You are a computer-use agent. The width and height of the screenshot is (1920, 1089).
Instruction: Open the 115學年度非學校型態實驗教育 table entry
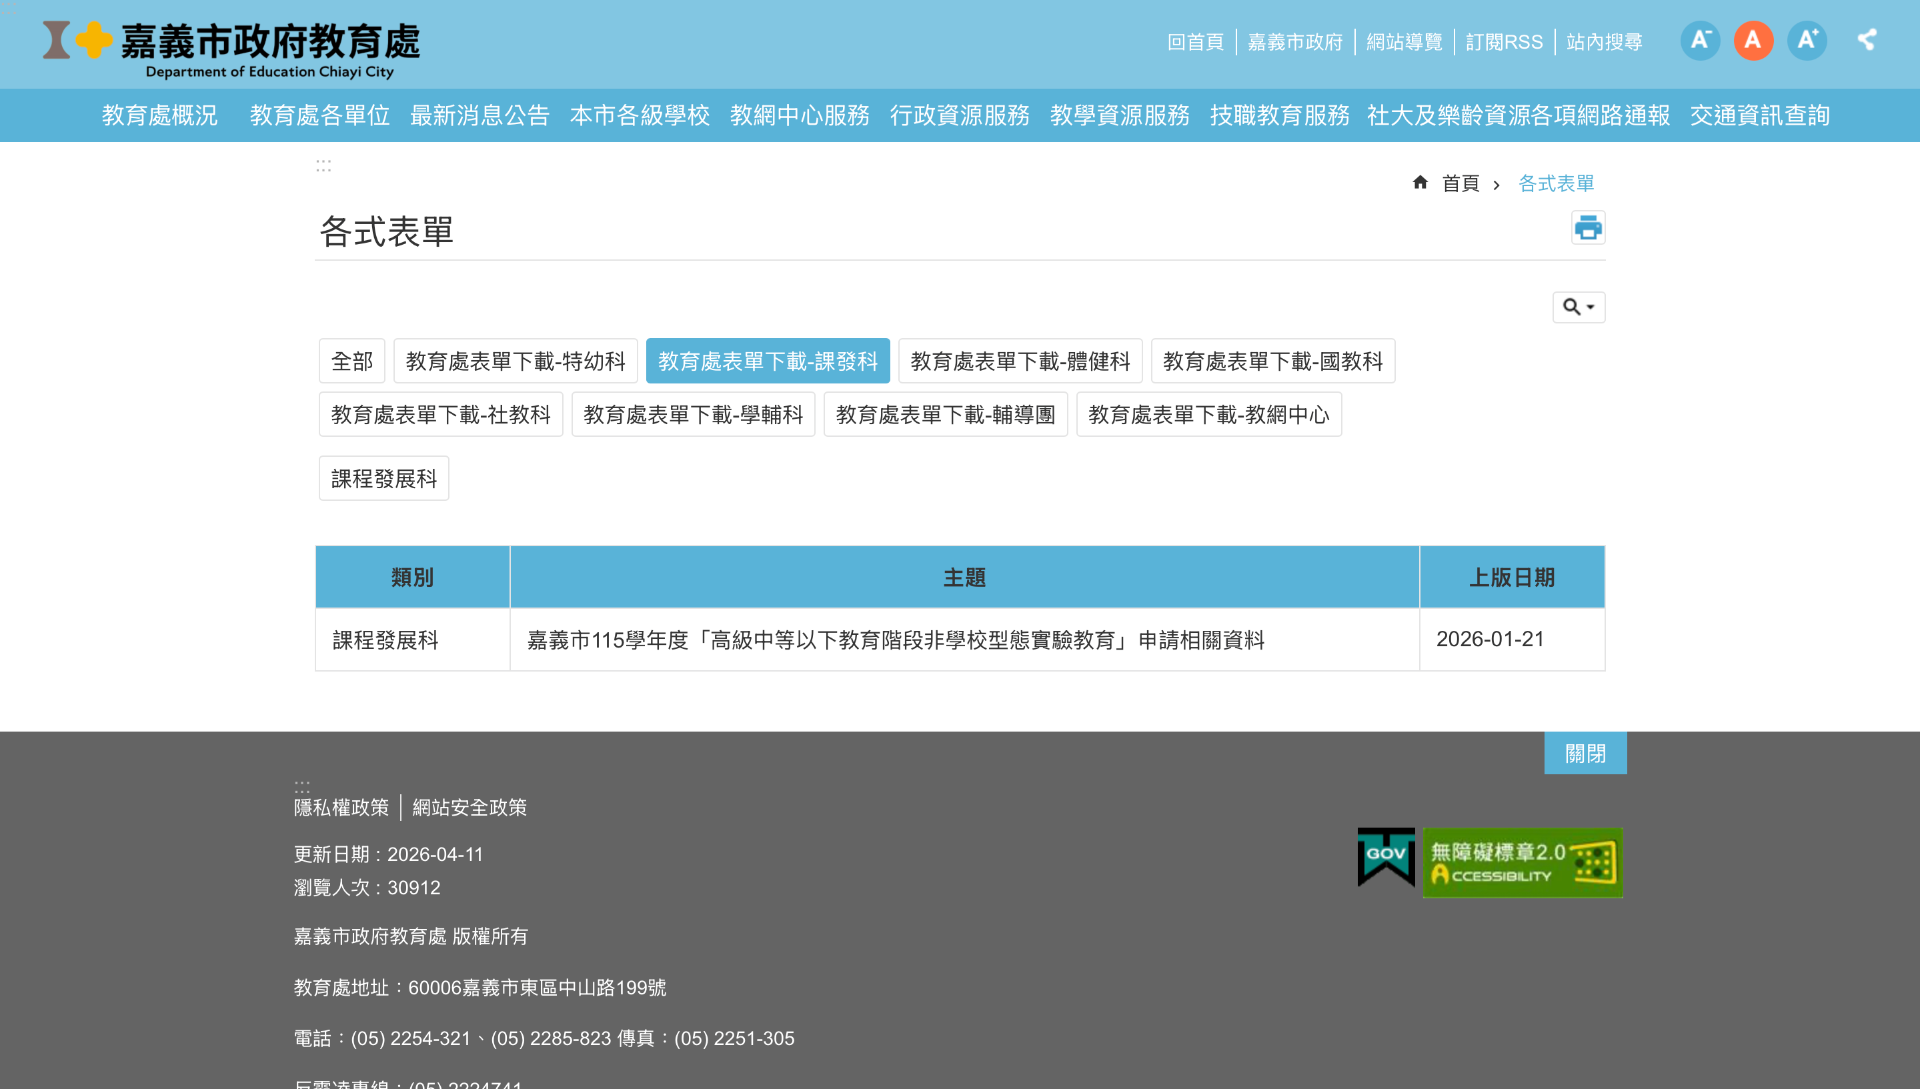[897, 640]
